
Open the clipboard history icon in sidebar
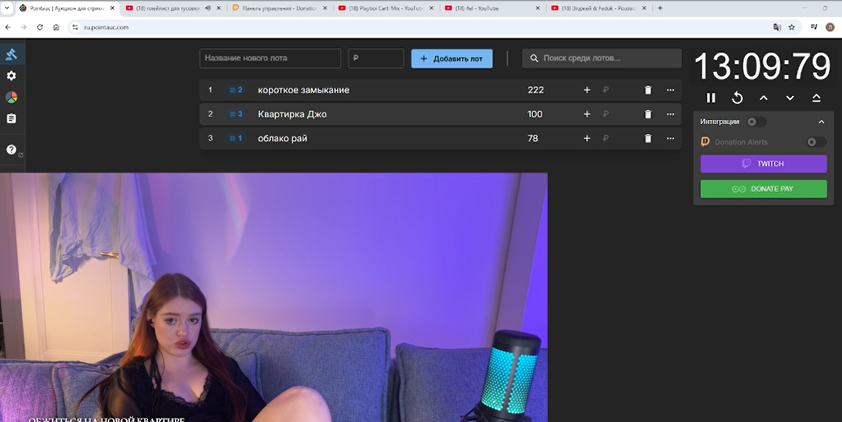(x=11, y=118)
